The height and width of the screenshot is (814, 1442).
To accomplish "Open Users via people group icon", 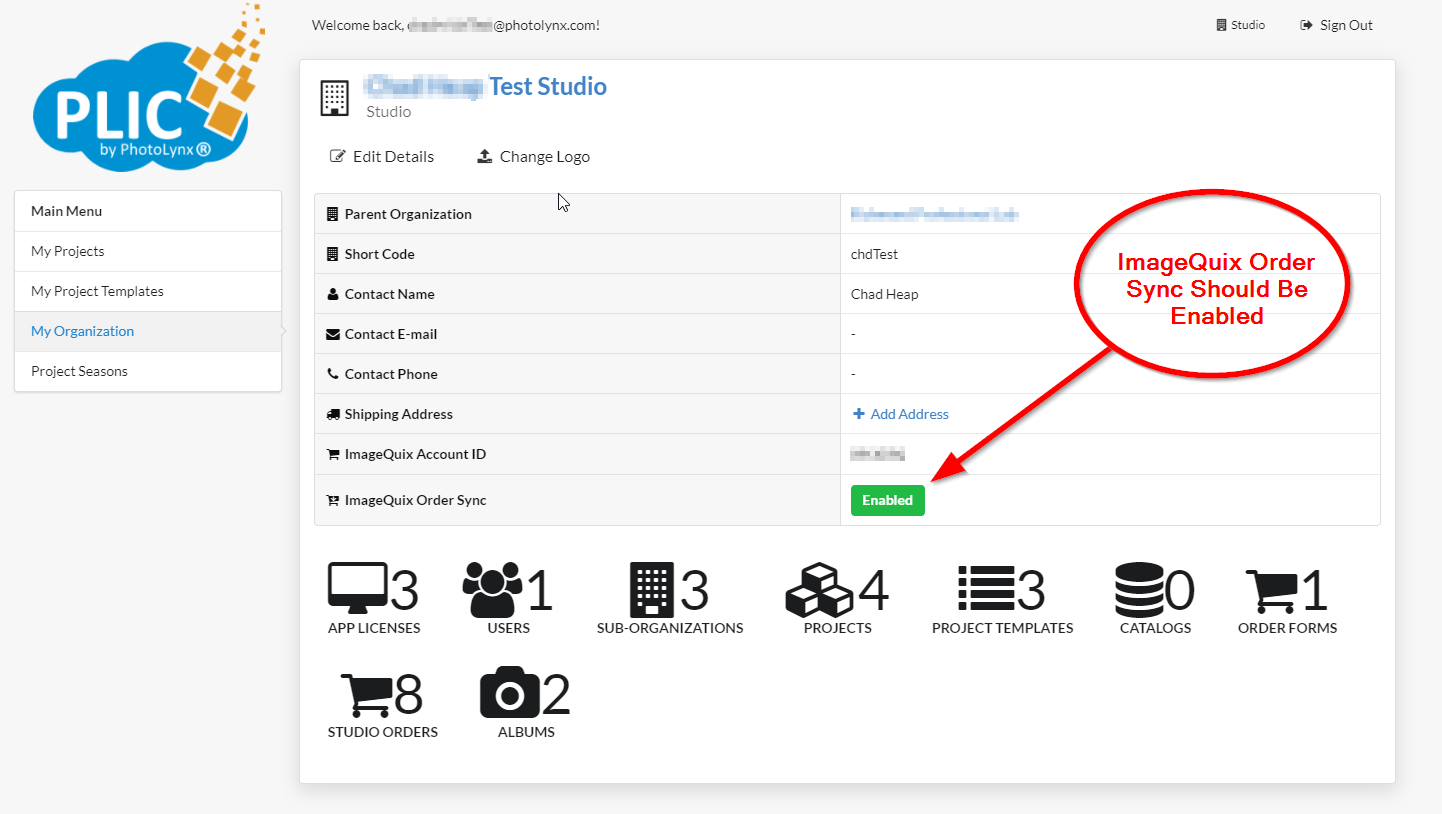I will (x=493, y=589).
